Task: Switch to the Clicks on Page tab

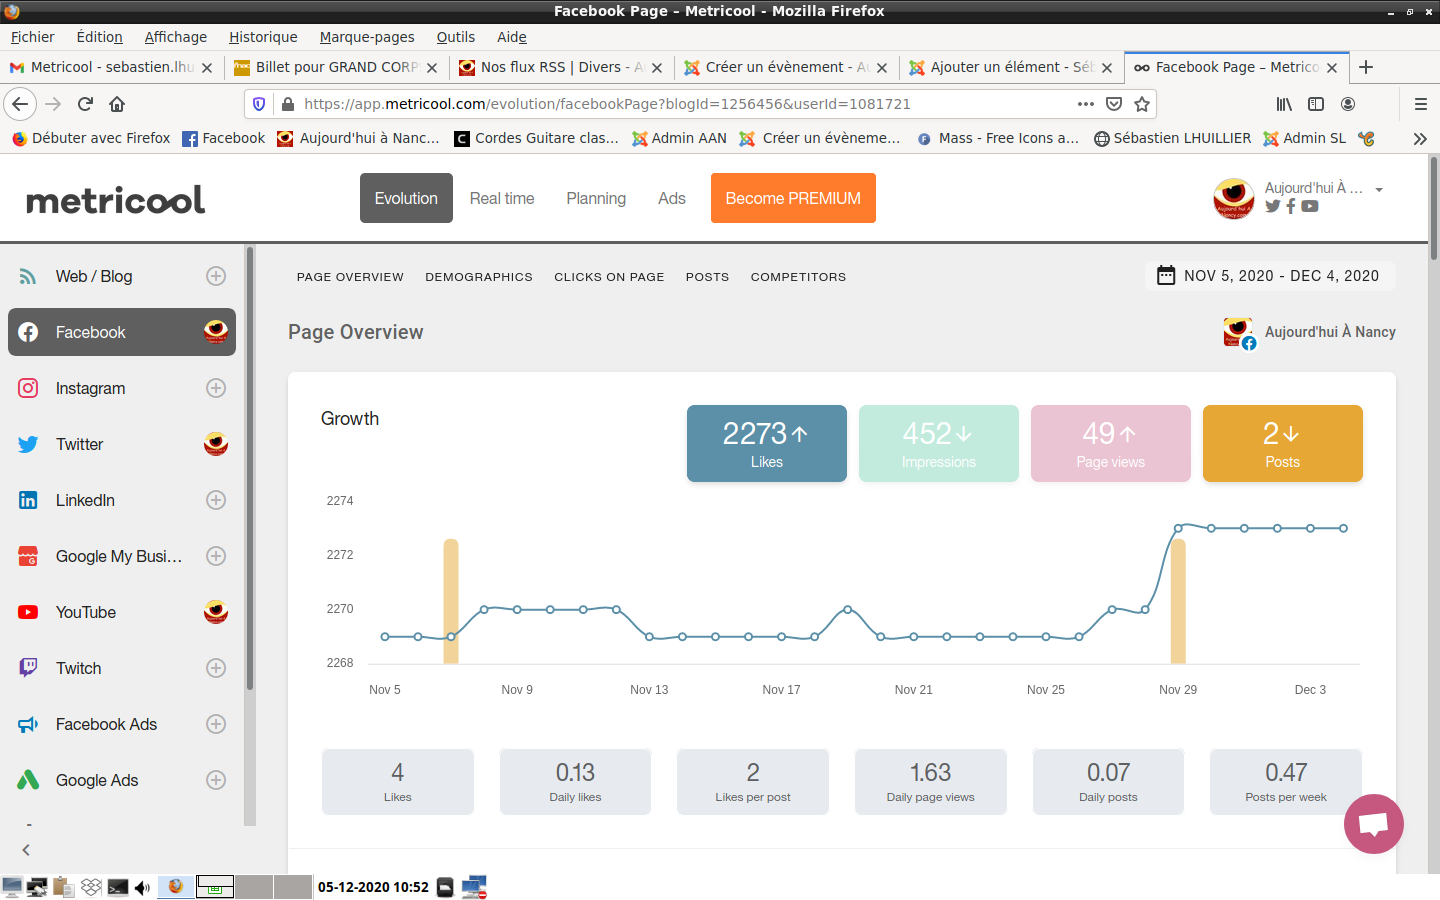Action: tap(609, 277)
